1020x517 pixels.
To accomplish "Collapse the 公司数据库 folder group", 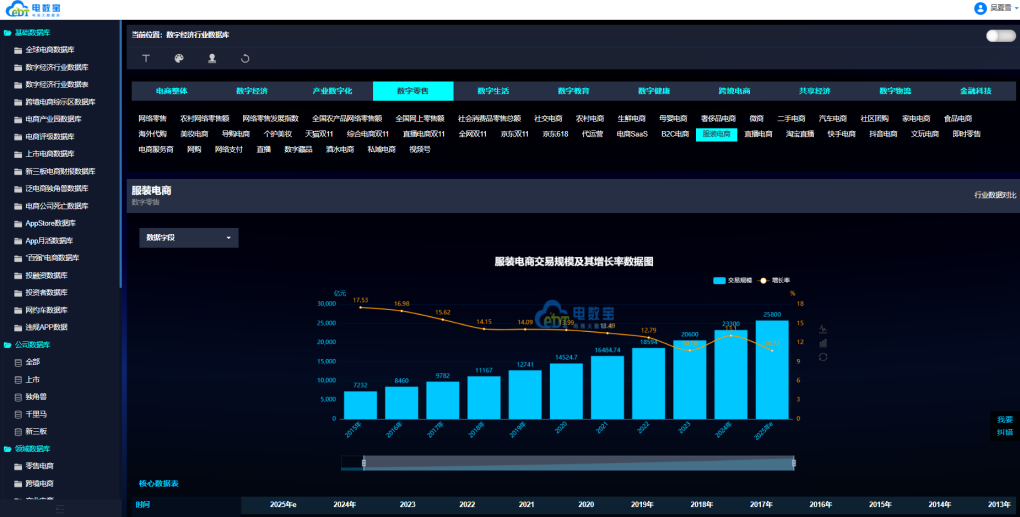I will (34, 344).
